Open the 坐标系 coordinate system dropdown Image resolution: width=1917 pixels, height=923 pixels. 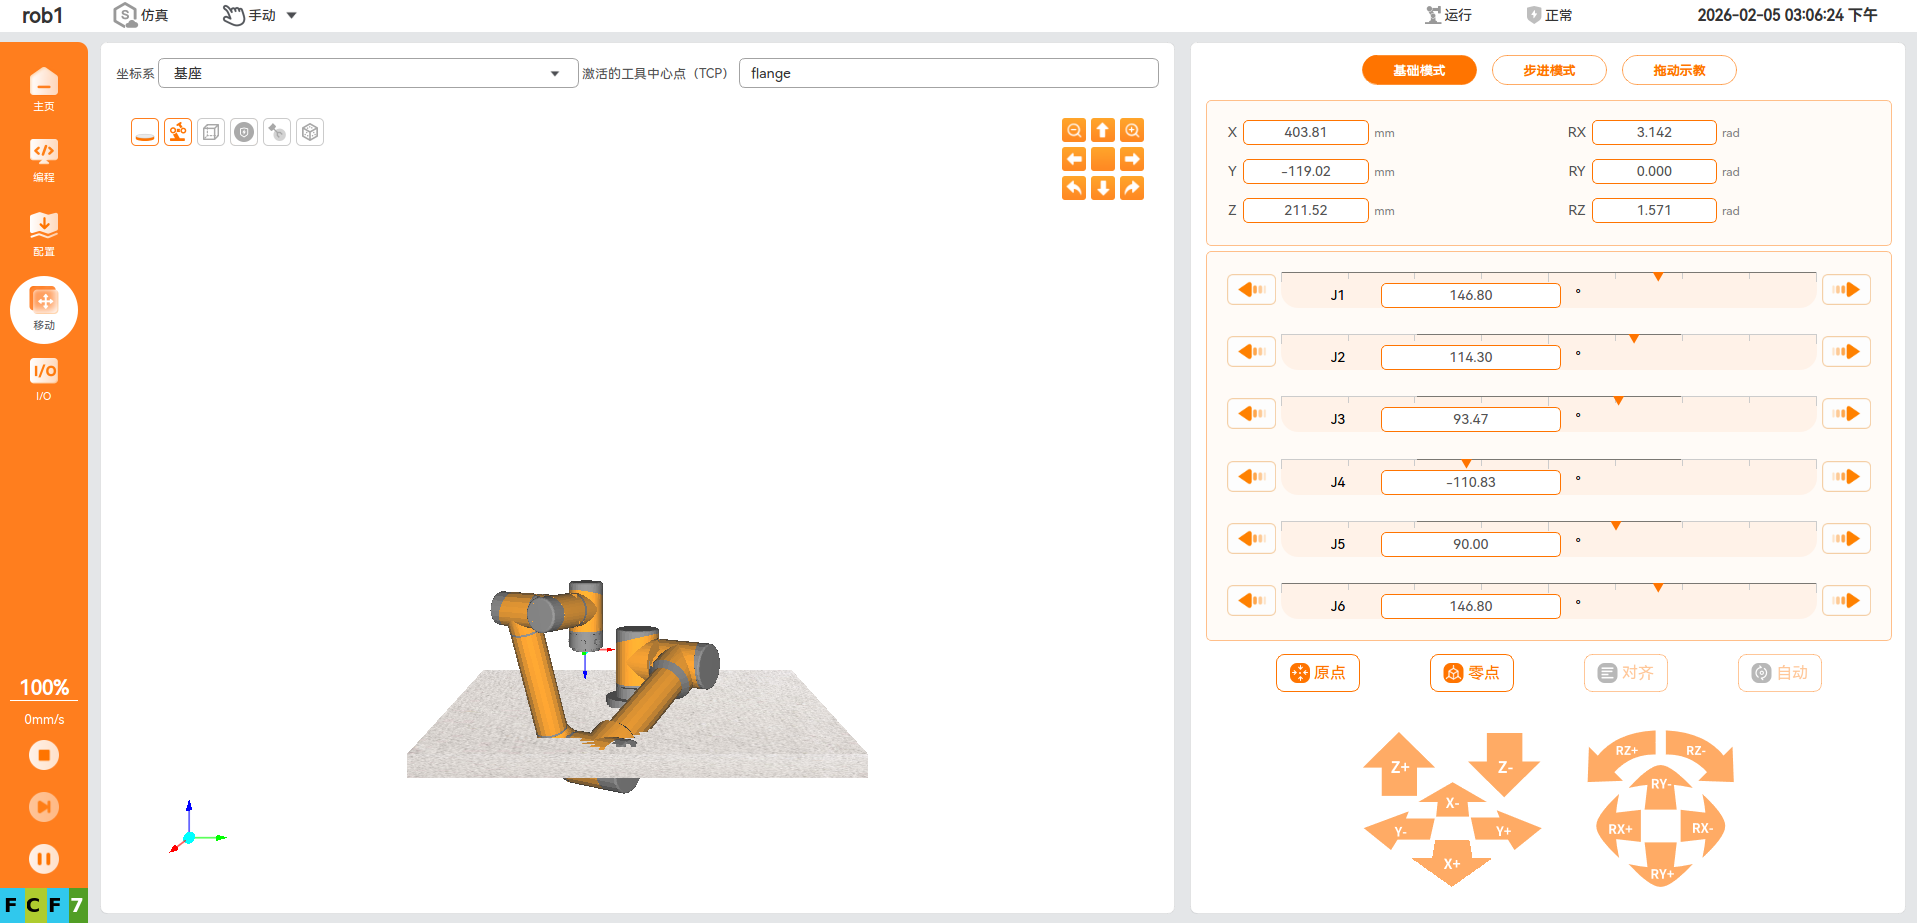367,73
